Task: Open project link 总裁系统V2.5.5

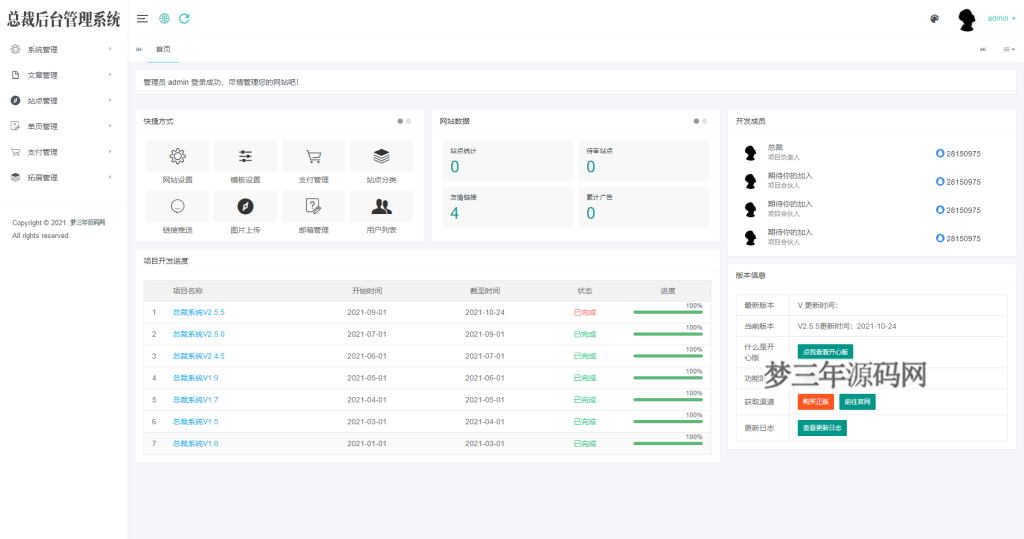Action: tap(198, 312)
